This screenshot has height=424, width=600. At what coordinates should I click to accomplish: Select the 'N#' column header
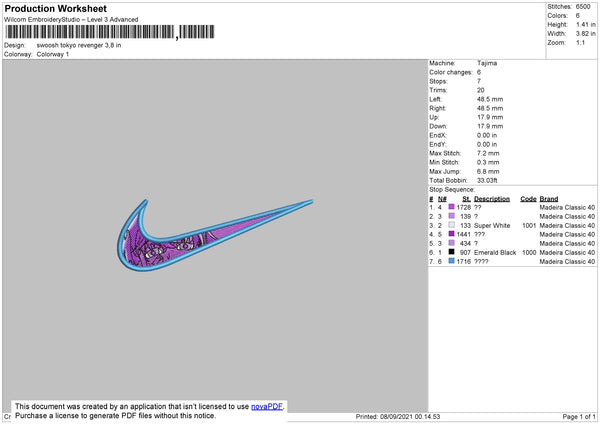click(x=442, y=199)
